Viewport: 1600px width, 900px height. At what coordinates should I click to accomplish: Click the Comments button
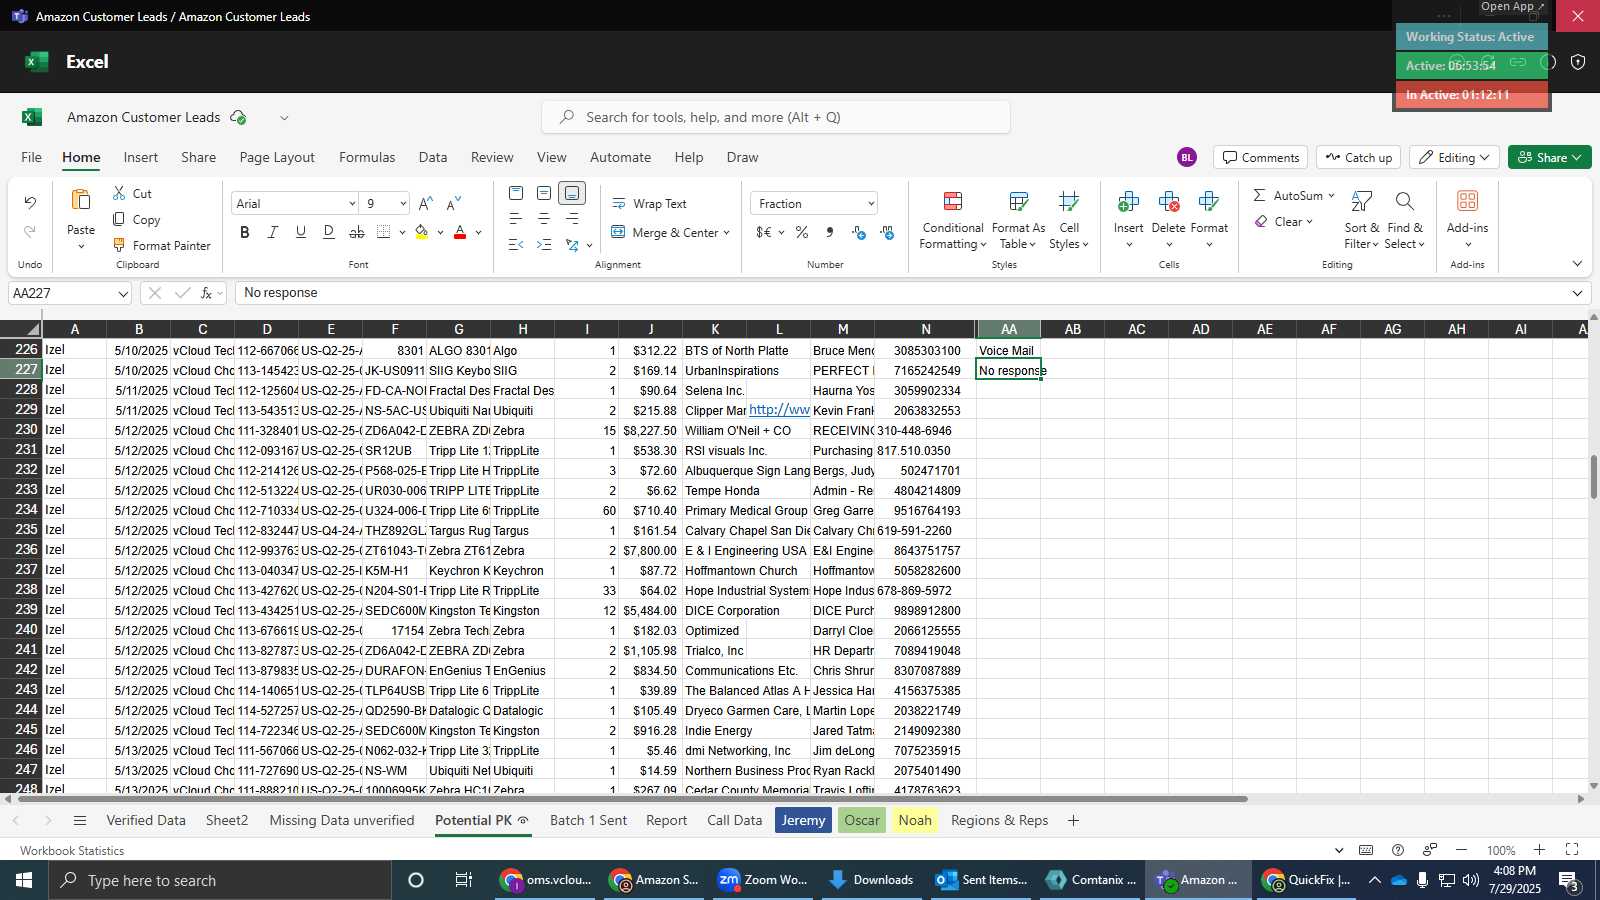coord(1260,157)
